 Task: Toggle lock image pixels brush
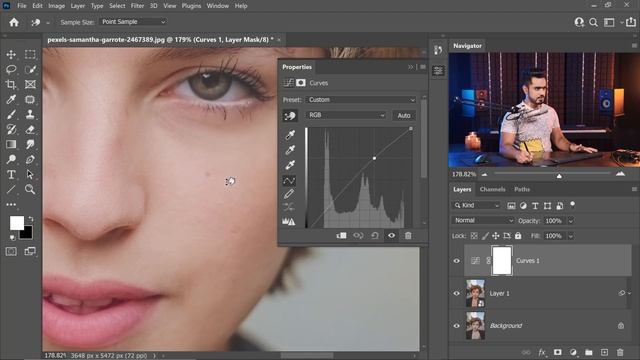click(485, 236)
